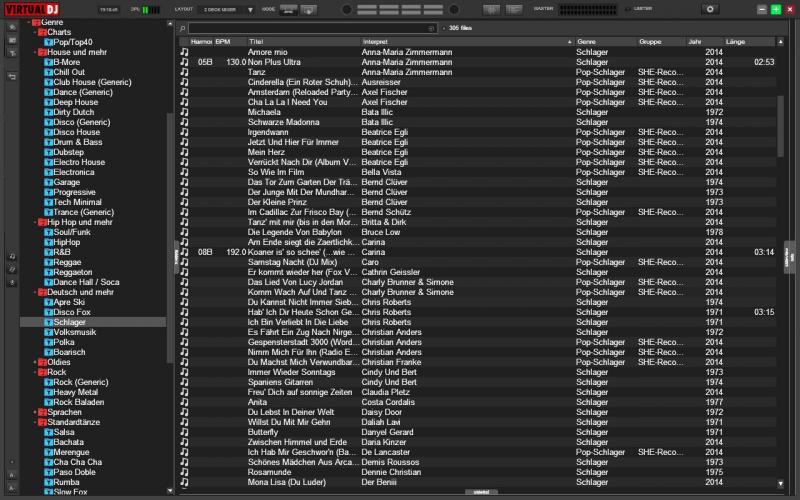
Task: Click the right round knob in the top bar
Action: click(454, 10)
